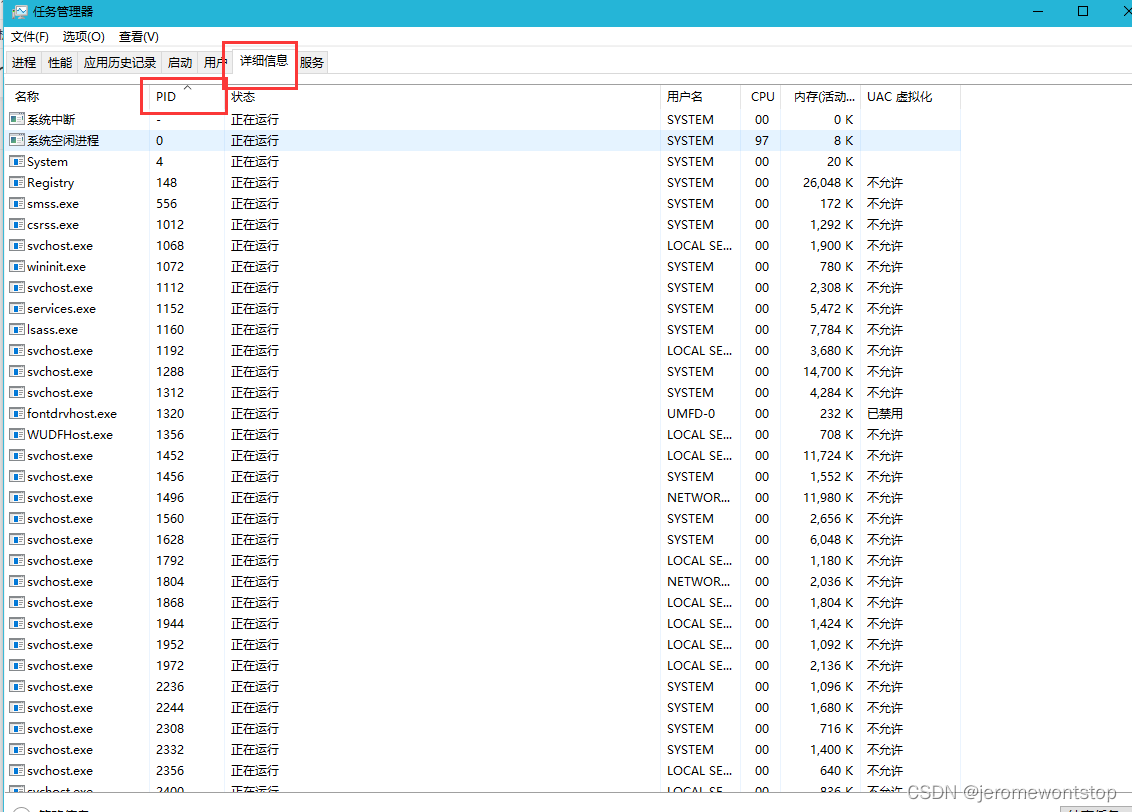Click the fontdrvhost.exe process icon
Viewport: 1132px width, 812px height.
click(15, 413)
